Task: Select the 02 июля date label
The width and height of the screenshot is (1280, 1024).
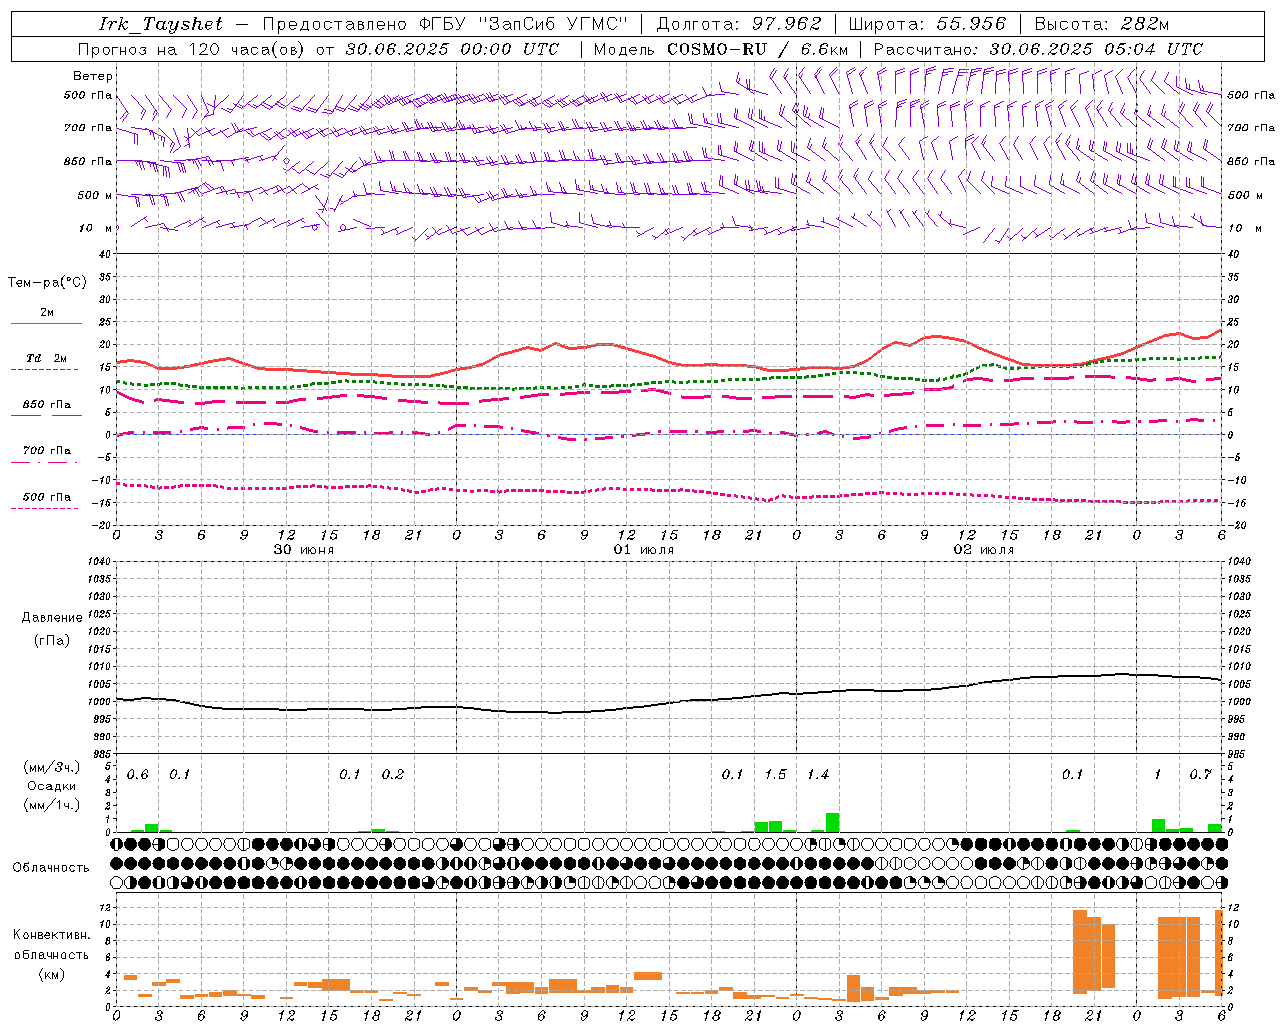Action: tap(984, 550)
